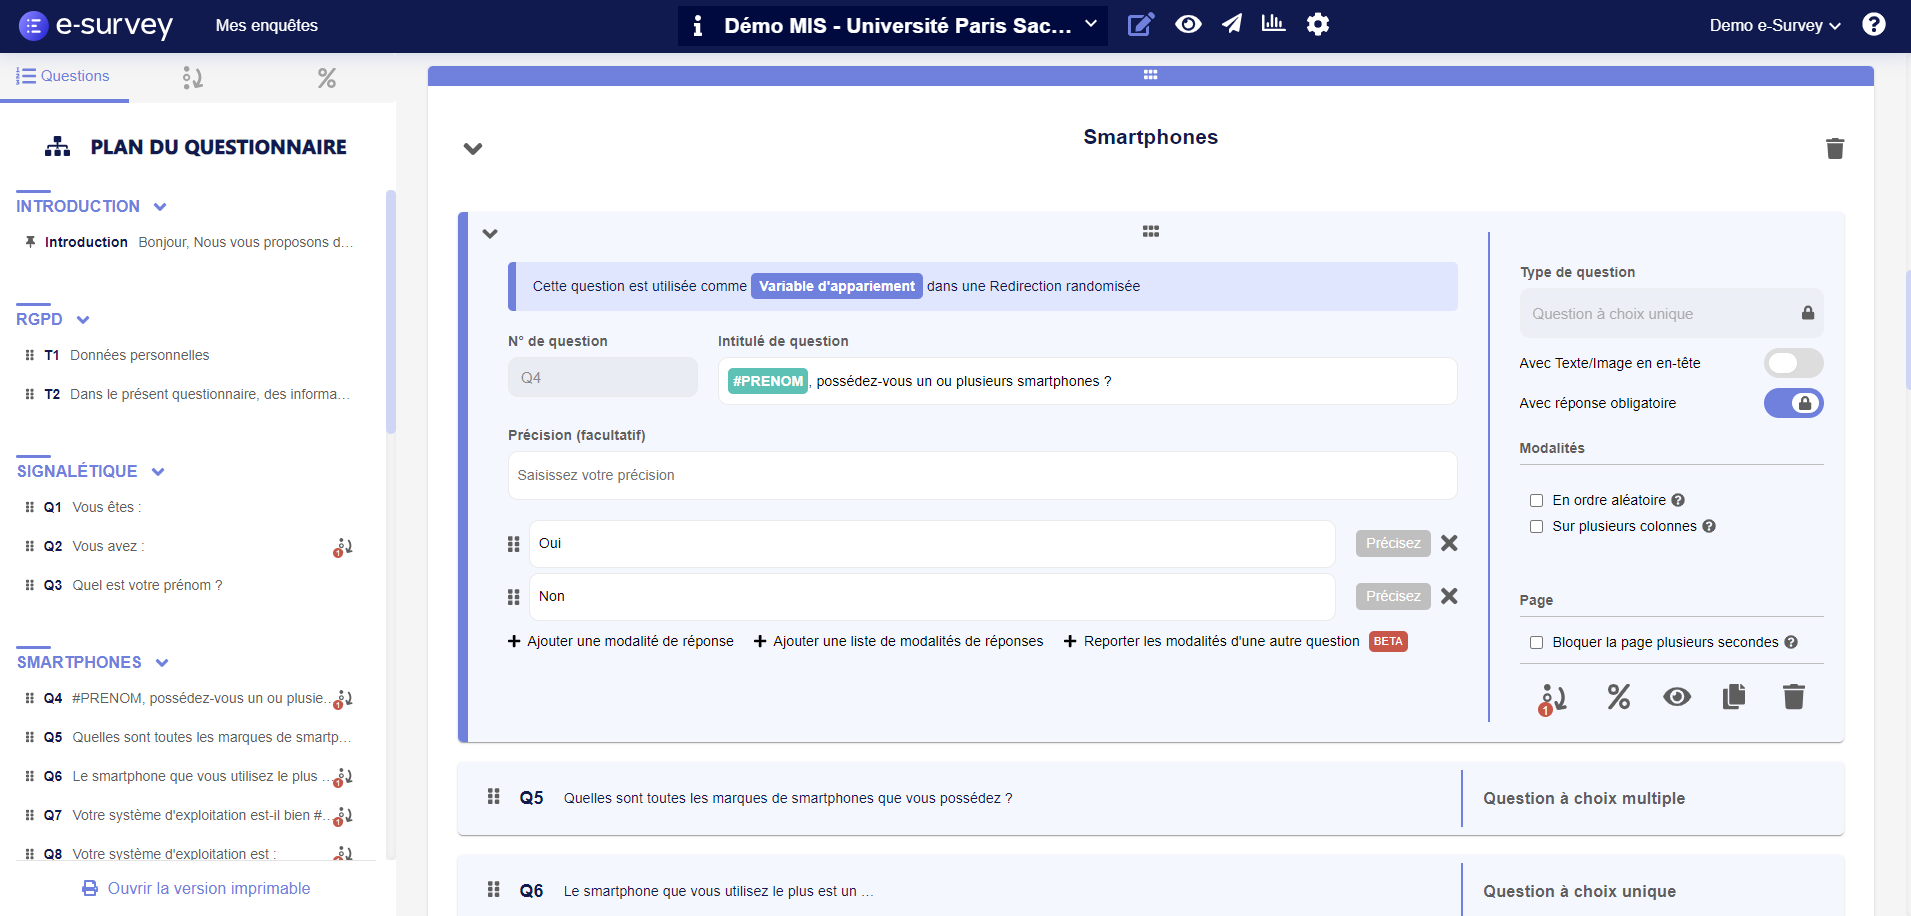Open survey settings with the gear icon

pyautogui.click(x=1318, y=24)
